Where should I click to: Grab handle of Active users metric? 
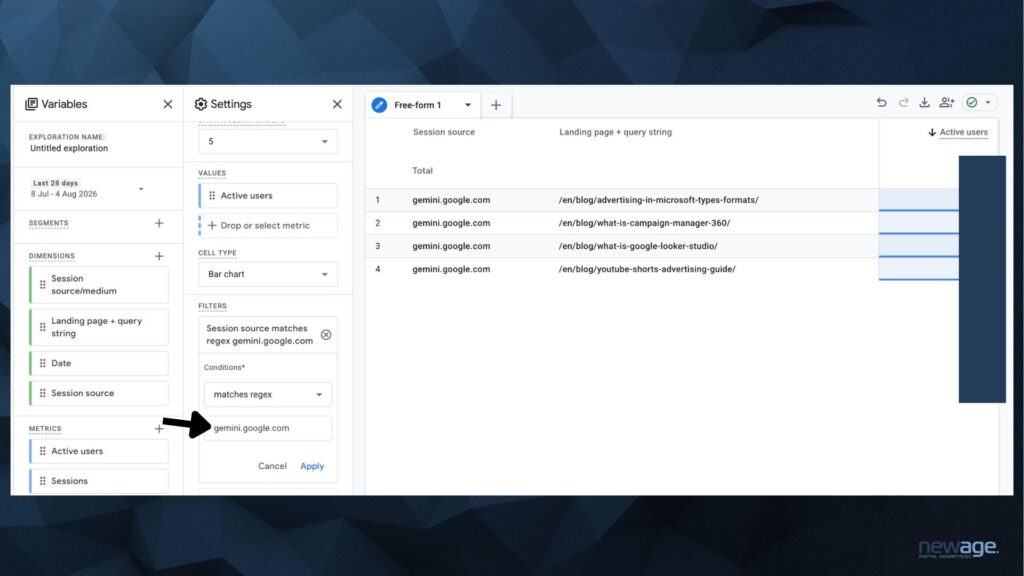click(x=42, y=451)
